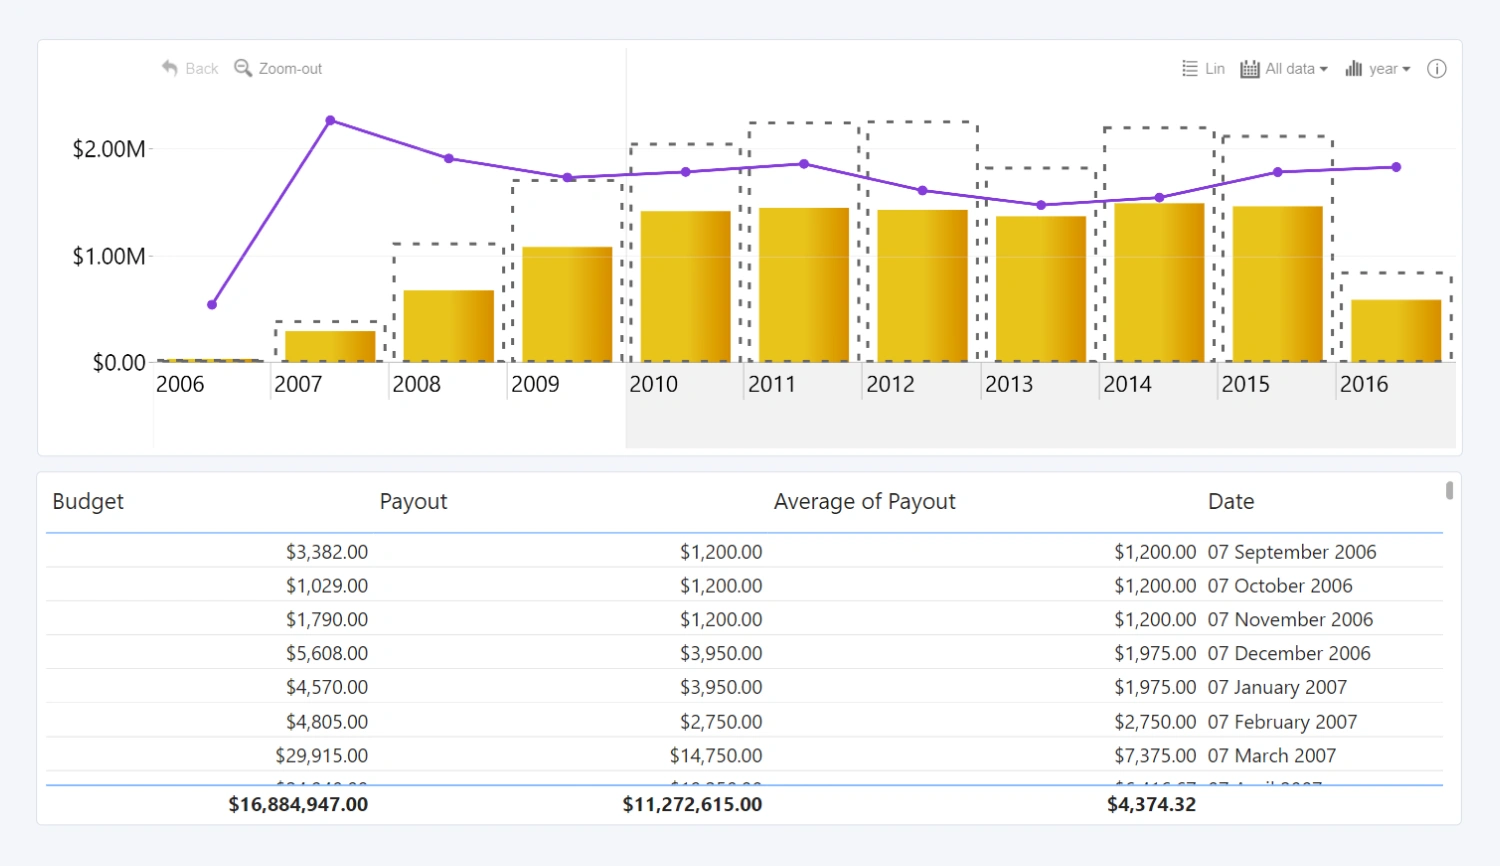1500x866 pixels.
Task: Select the 2007 yellow bar
Action: point(330,346)
